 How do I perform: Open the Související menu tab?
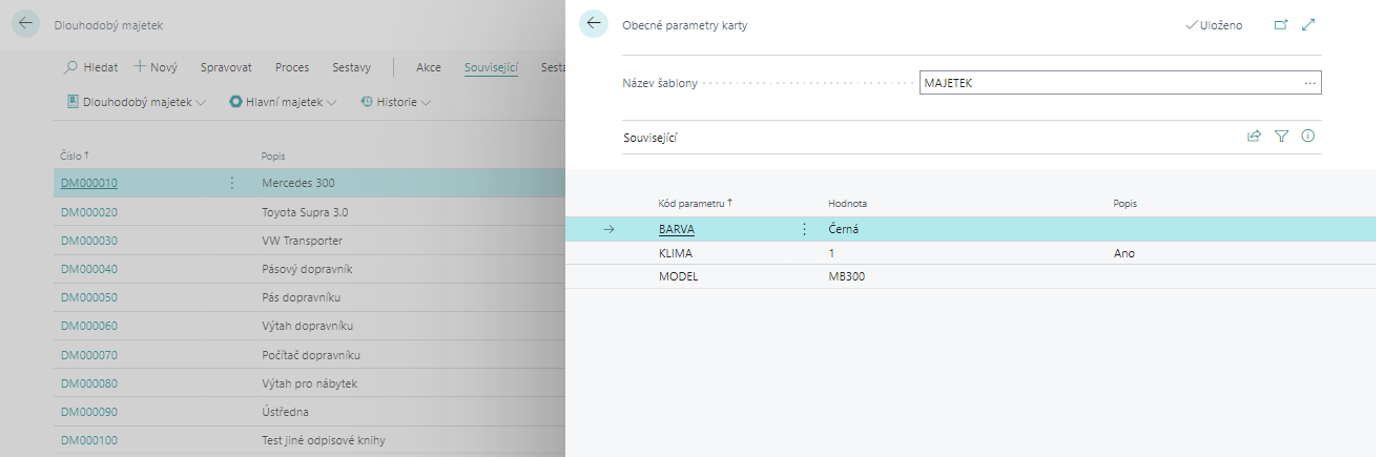(x=491, y=67)
